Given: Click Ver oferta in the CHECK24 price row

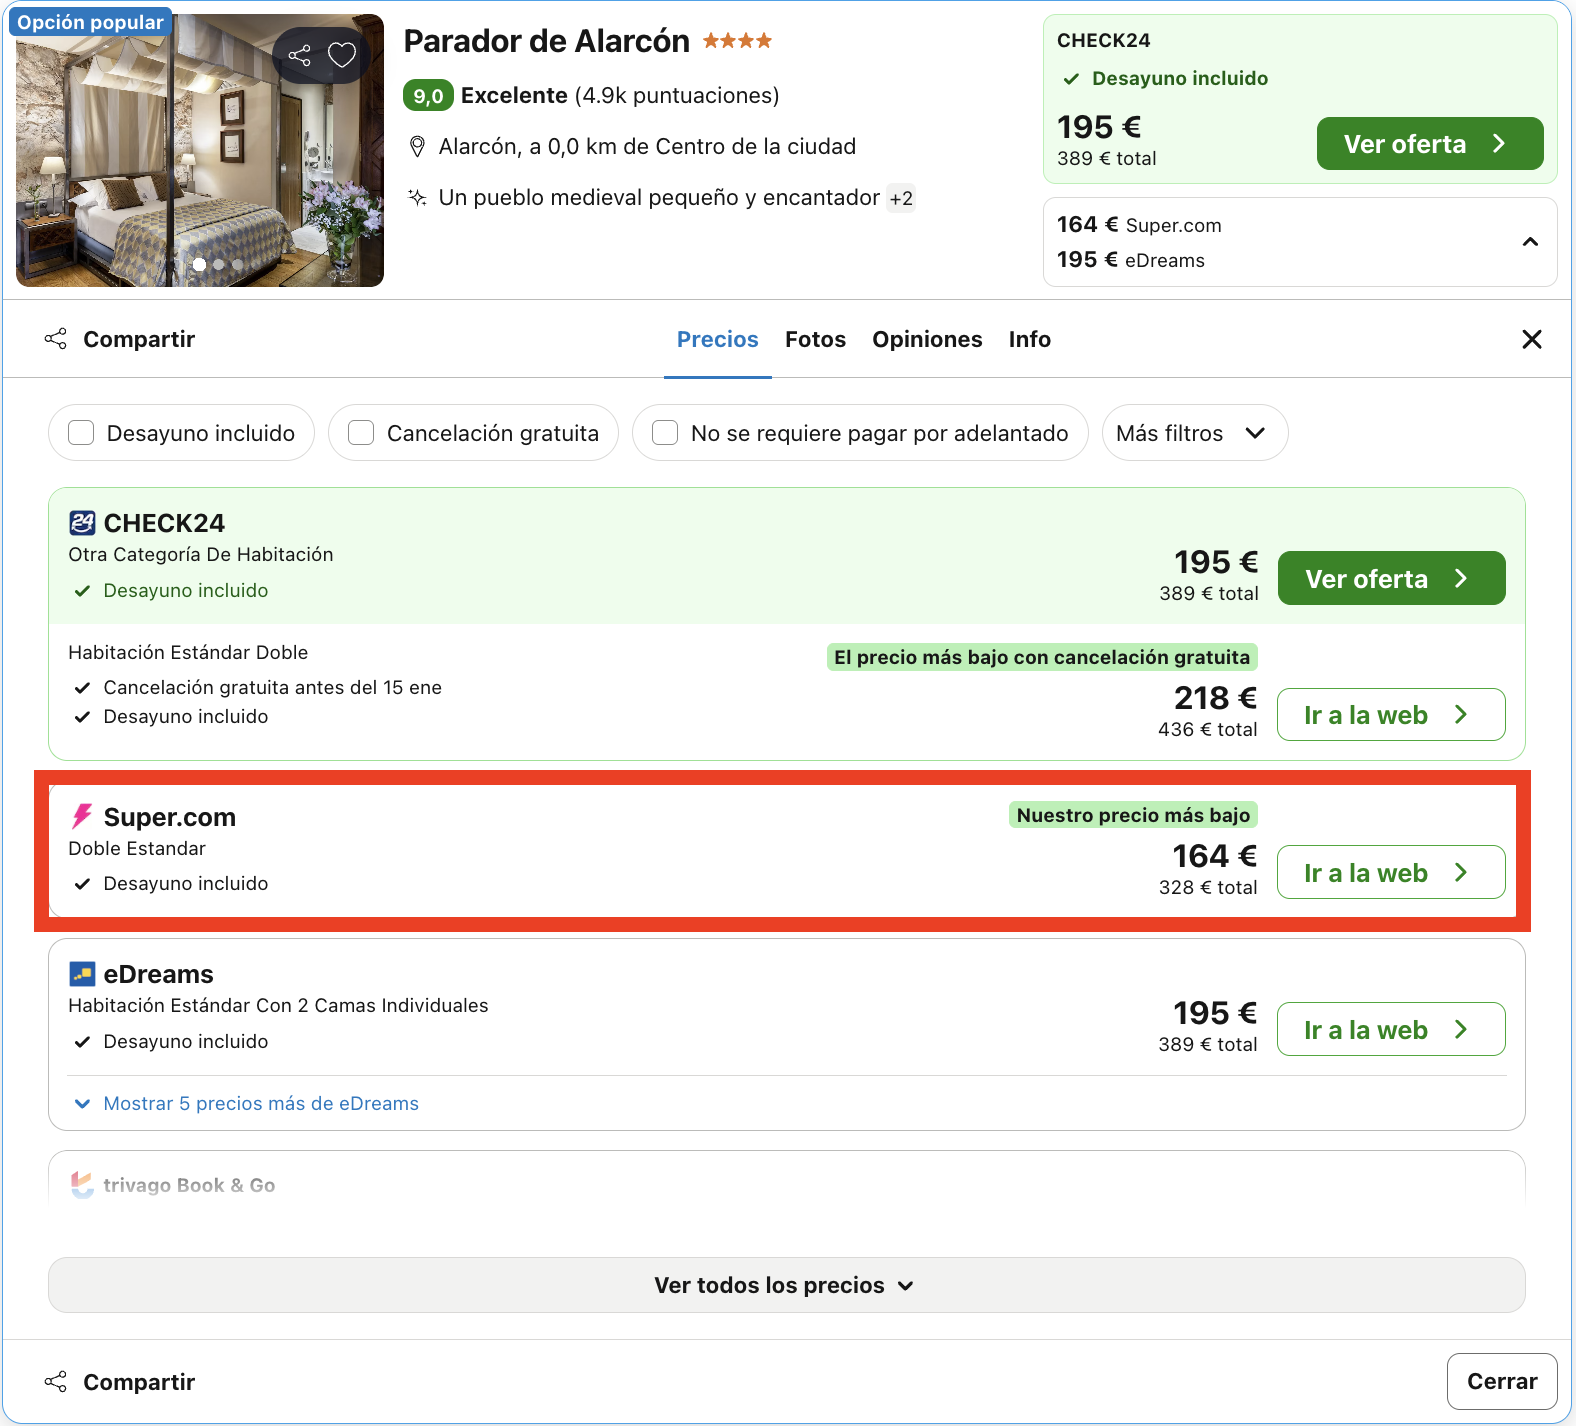Looking at the screenshot, I should point(1391,578).
